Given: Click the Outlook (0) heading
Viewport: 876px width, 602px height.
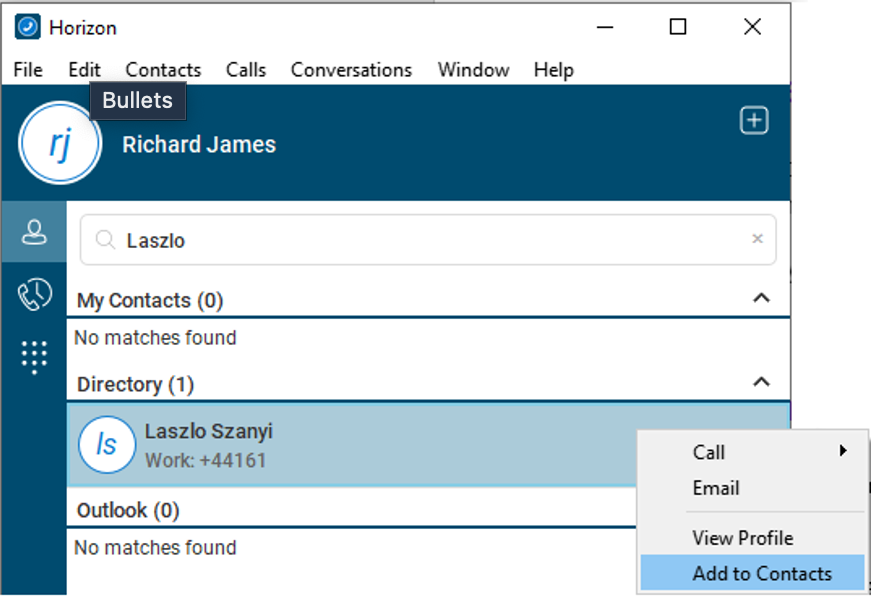Looking at the screenshot, I should coord(128,510).
